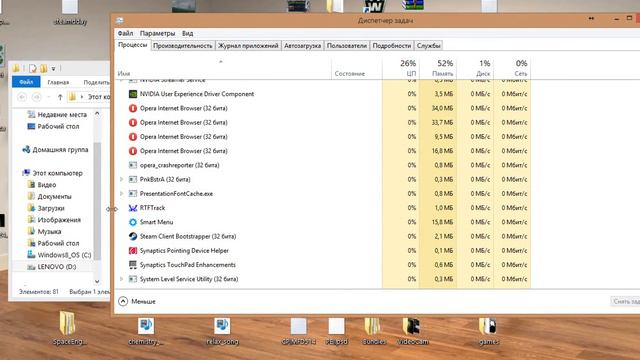Image resolution: width=640 pixels, height=360 pixels.
Task: Select Недавние места in Explorer sidebar
Action: [x=57, y=115]
